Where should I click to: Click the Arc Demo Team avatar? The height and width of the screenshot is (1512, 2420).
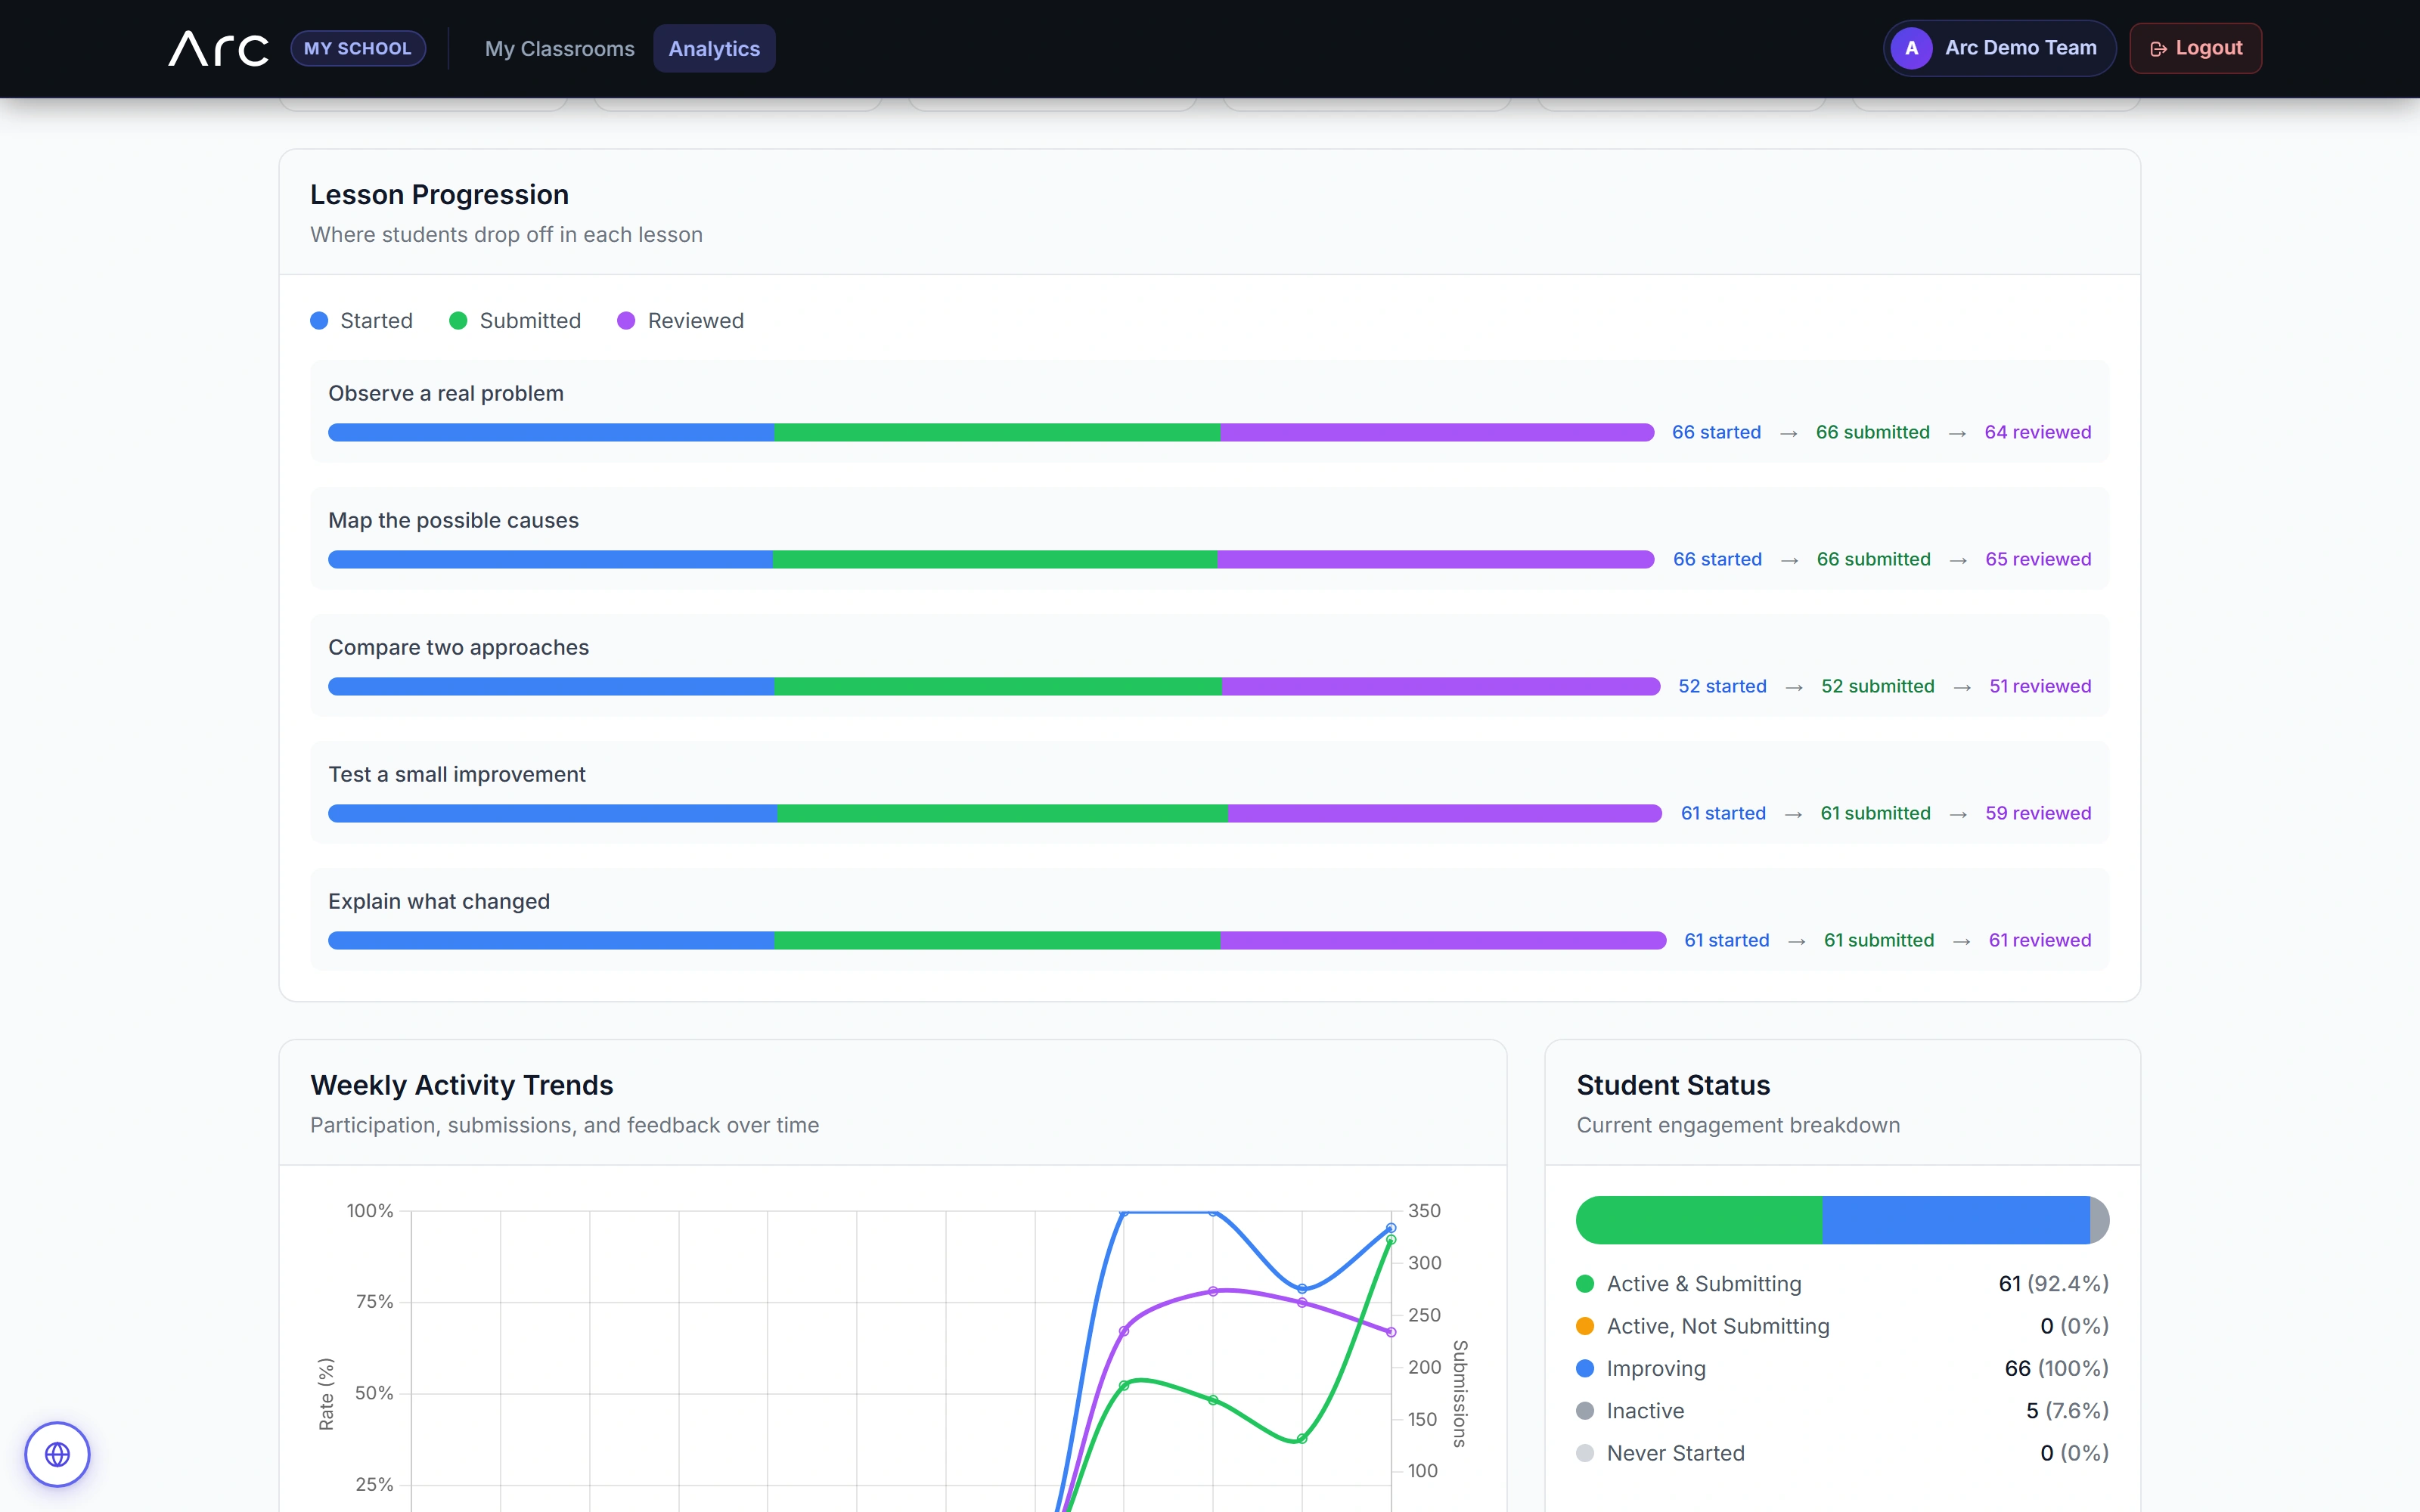[1911, 48]
